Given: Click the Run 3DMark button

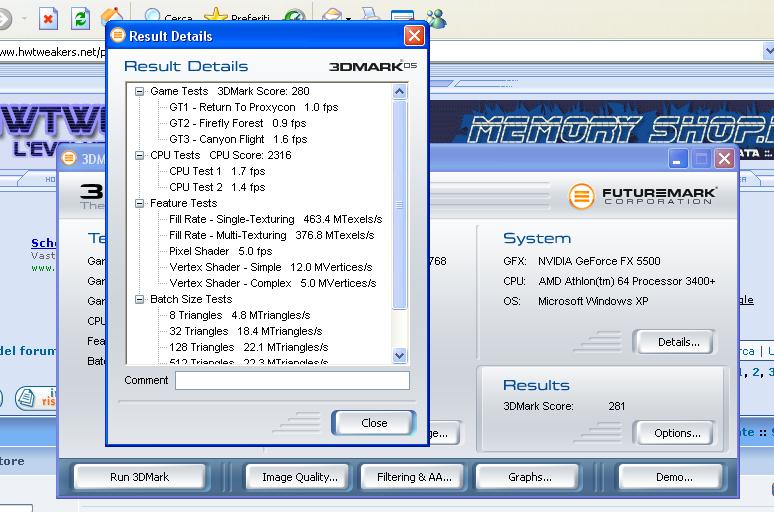Looking at the screenshot, I should pos(140,477).
